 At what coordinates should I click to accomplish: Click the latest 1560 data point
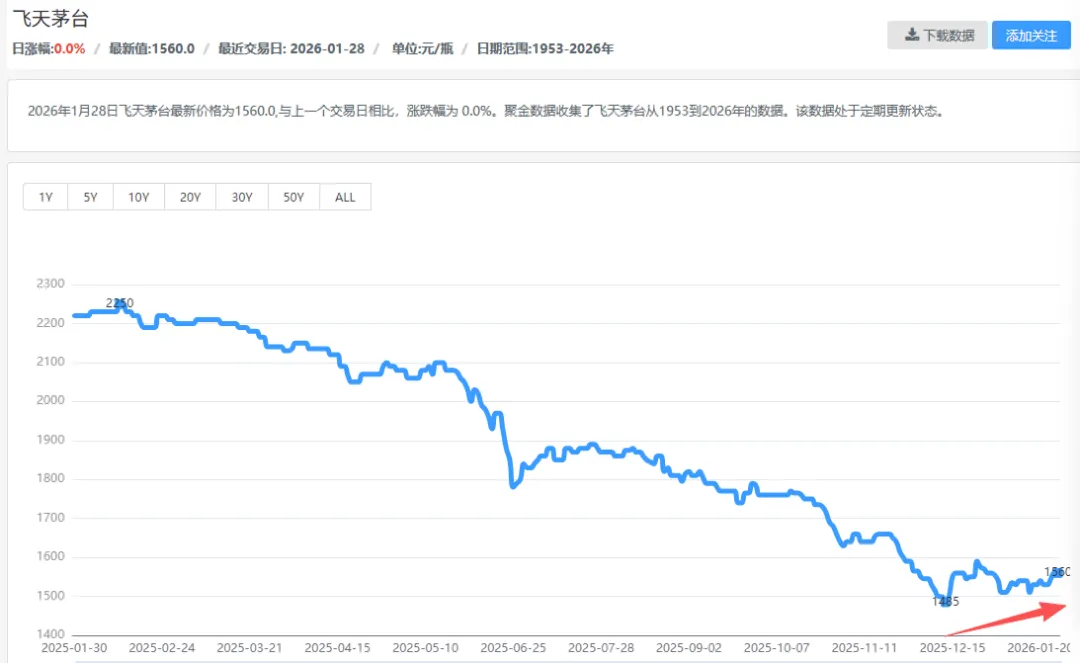tap(1059, 571)
